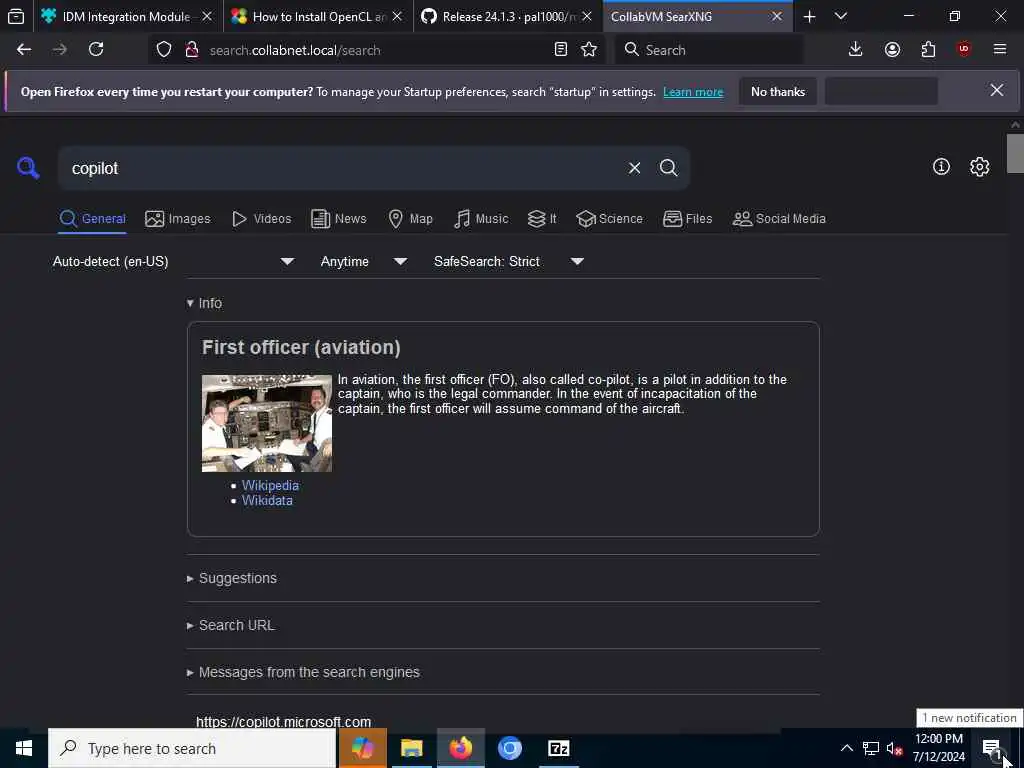
Task: Go back with the browser back arrow
Action: click(x=24, y=50)
